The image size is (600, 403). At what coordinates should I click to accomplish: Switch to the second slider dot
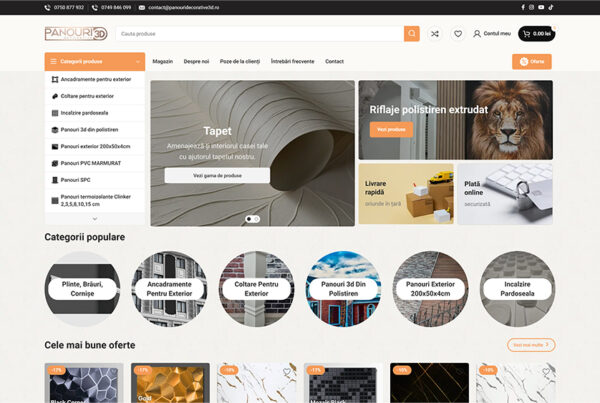point(257,218)
